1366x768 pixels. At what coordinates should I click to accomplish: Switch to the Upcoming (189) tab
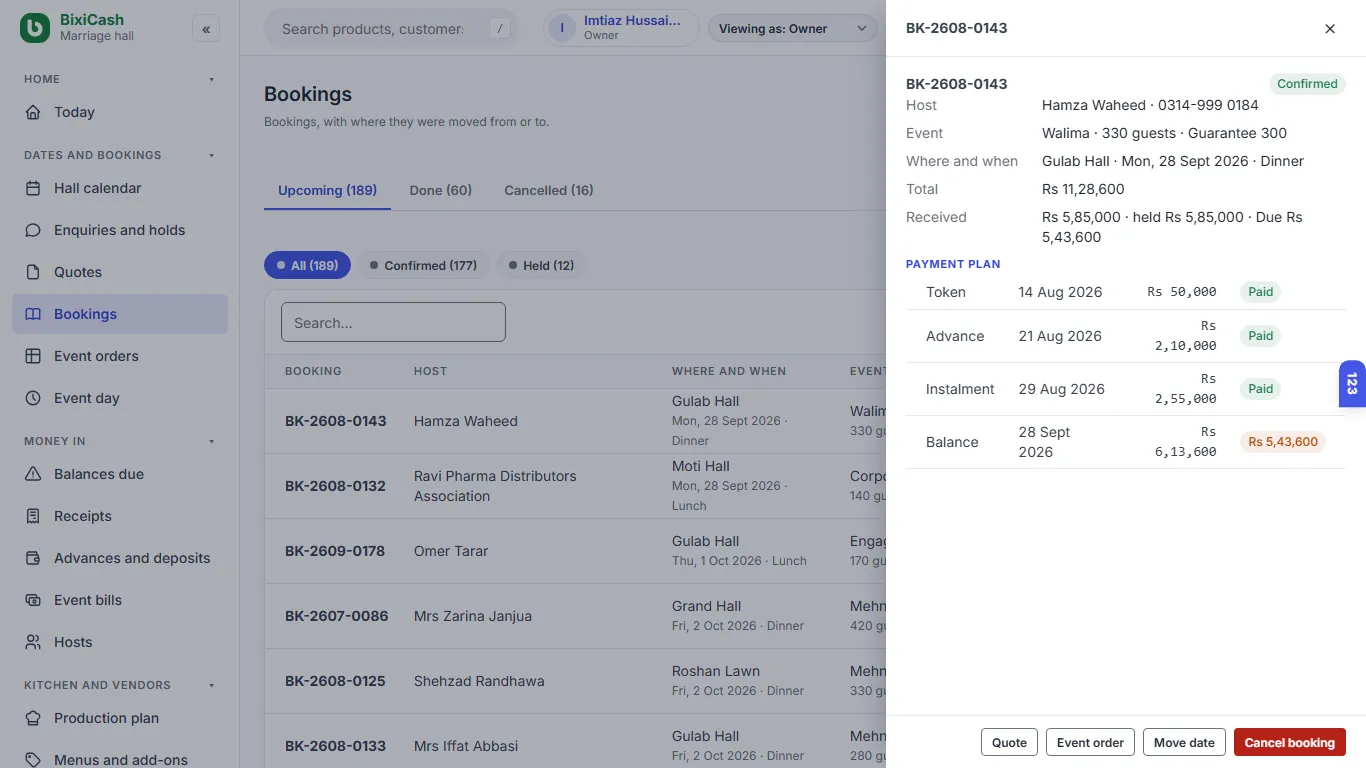(x=327, y=190)
